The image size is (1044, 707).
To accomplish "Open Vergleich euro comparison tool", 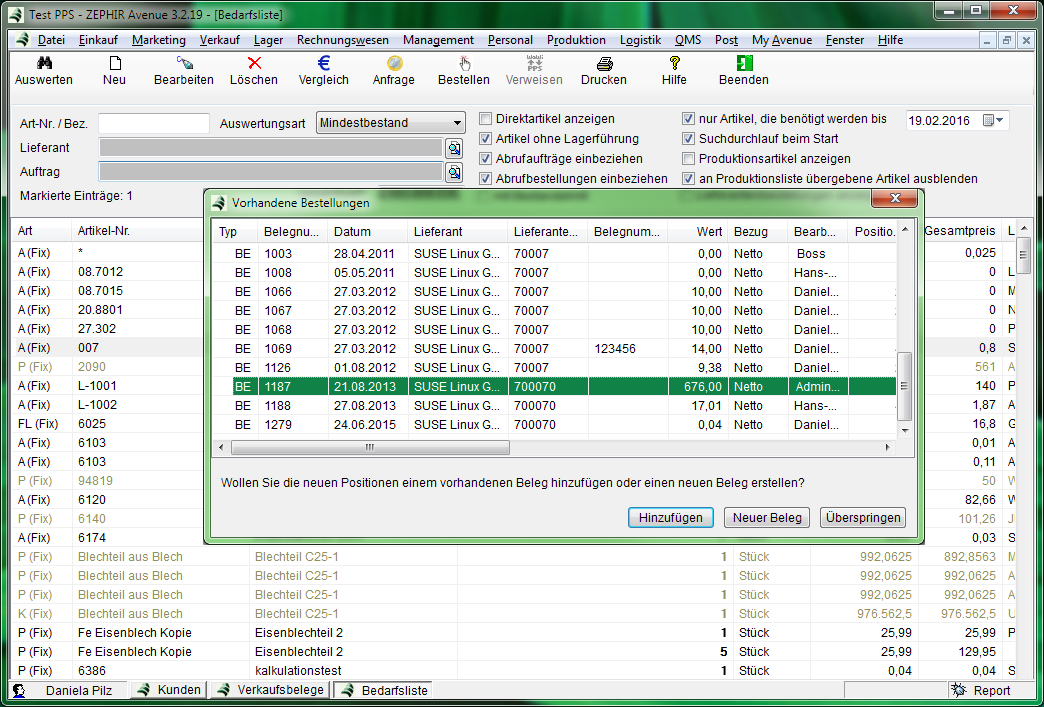I will 324,63.
